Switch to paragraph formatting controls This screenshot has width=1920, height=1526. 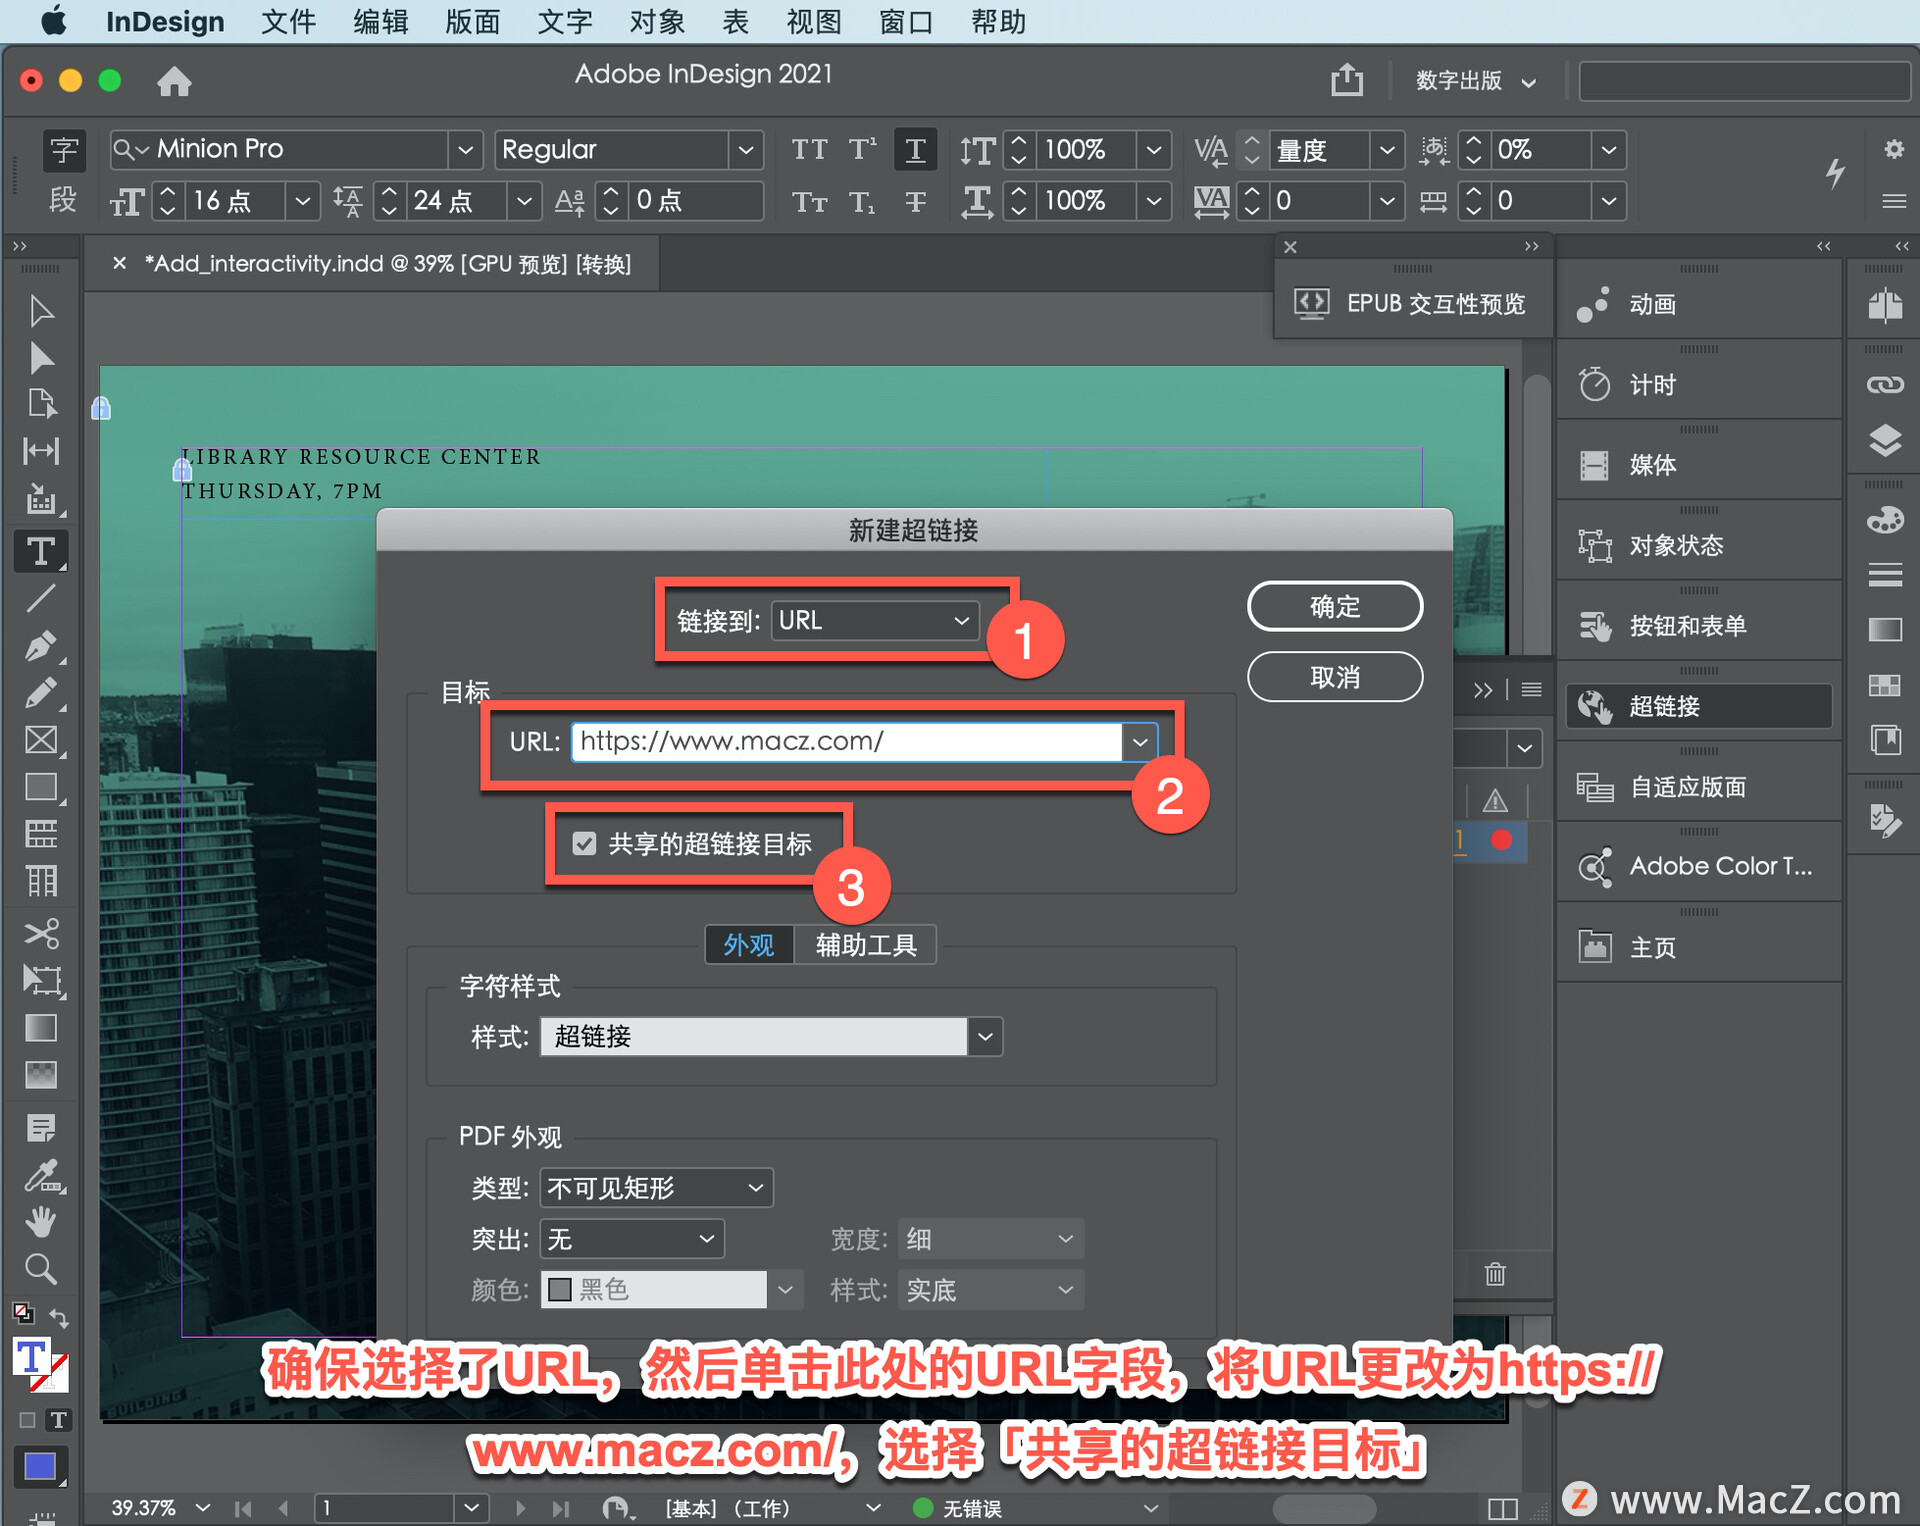(x=63, y=200)
